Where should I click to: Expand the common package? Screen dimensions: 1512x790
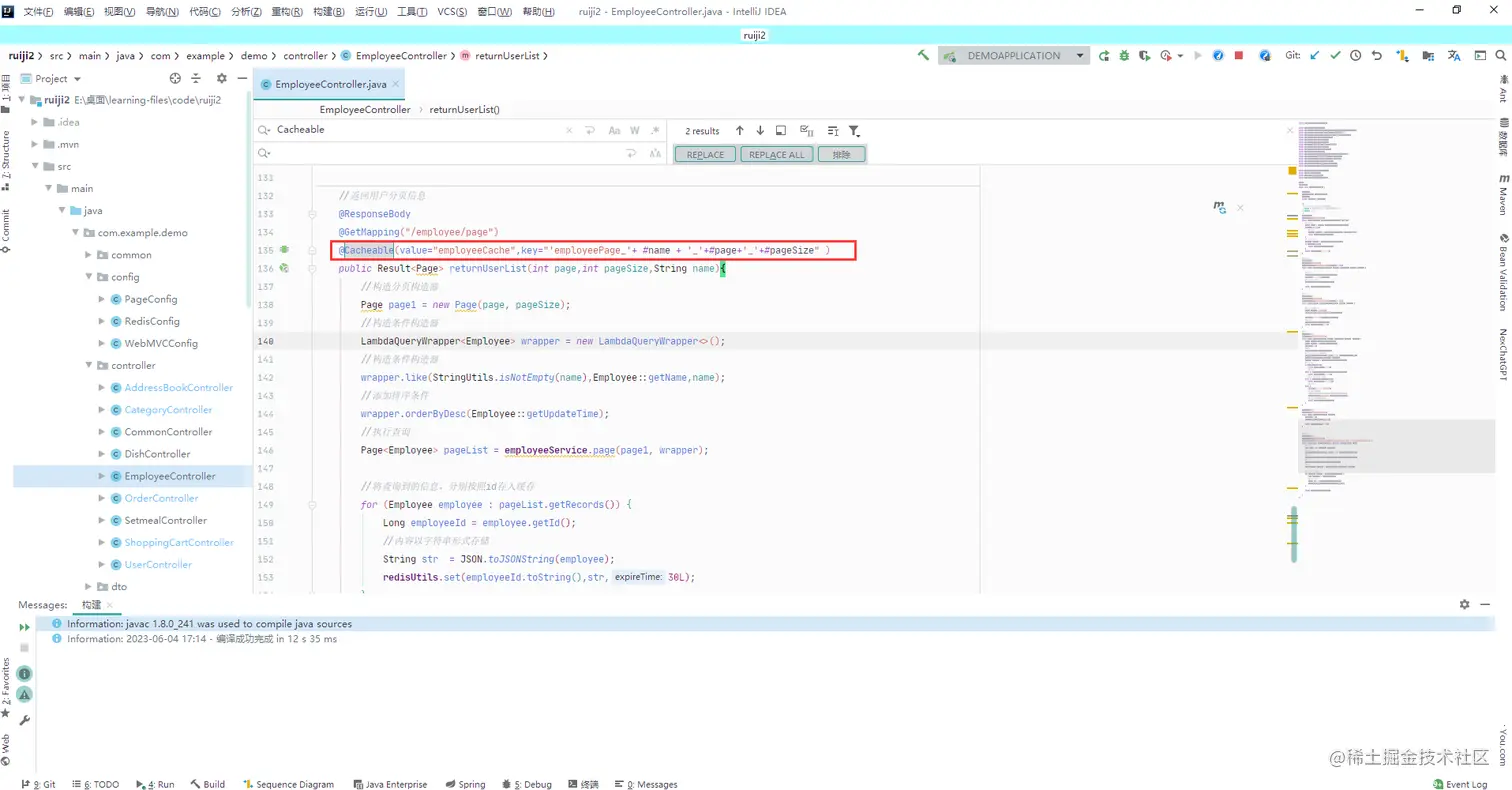tap(89, 255)
